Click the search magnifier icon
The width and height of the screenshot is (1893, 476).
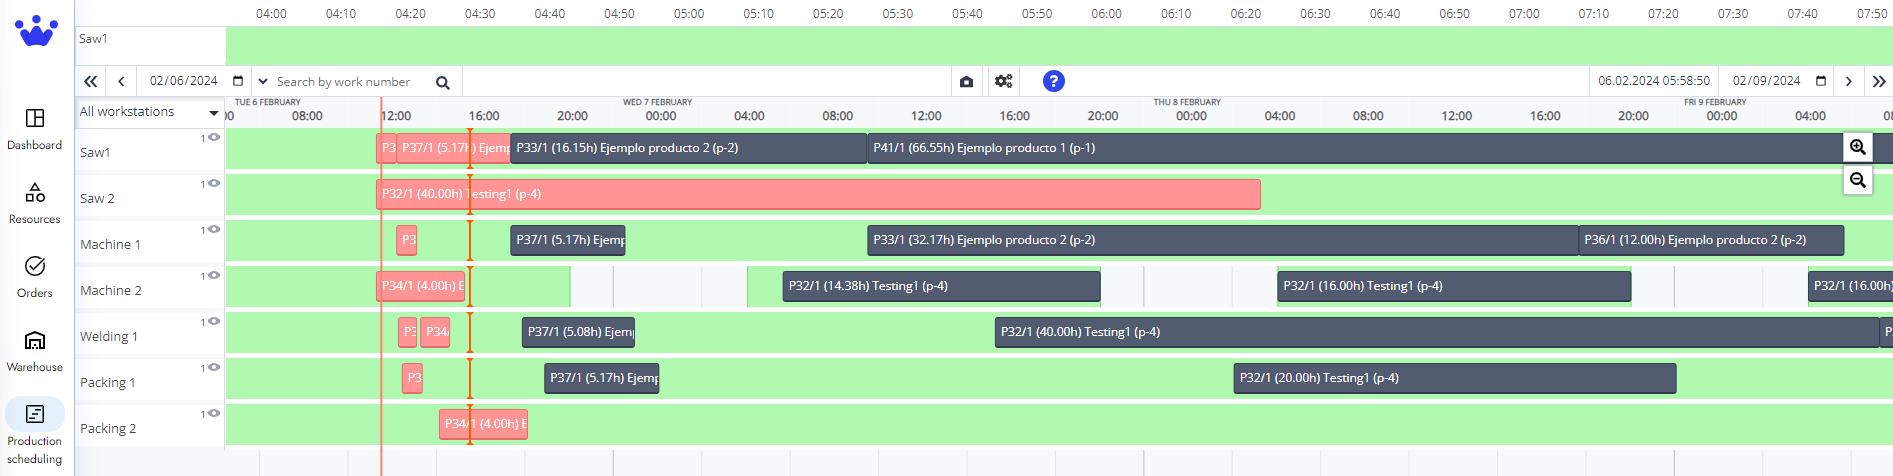(443, 82)
